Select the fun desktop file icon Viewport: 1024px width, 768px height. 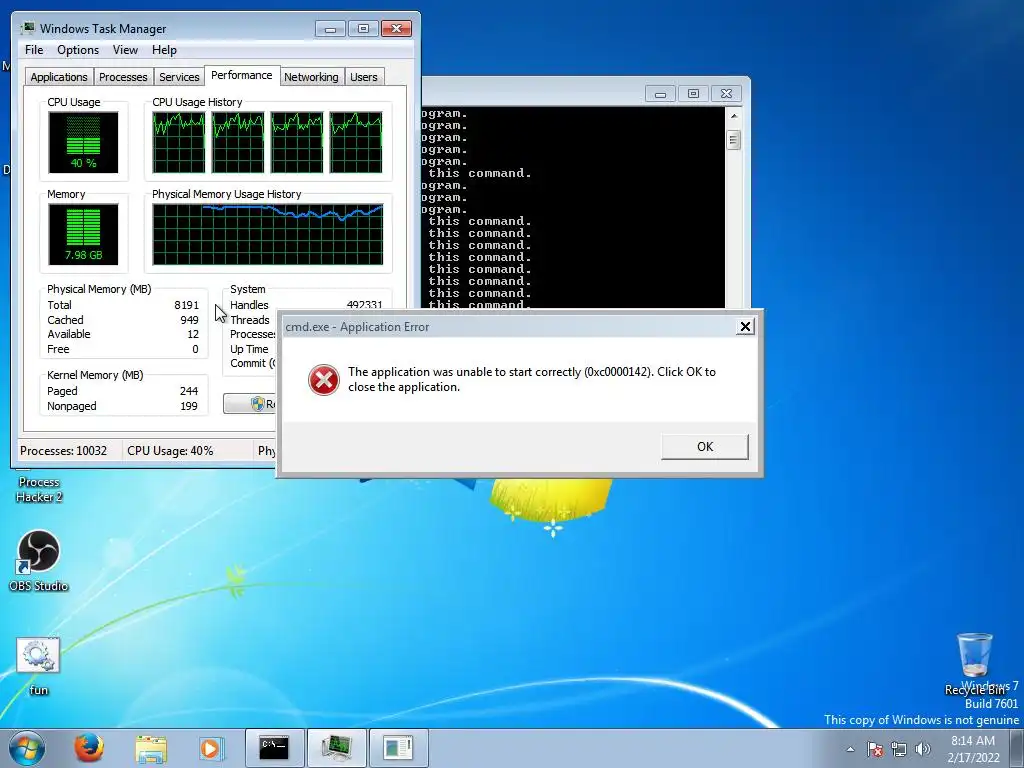tap(38, 667)
